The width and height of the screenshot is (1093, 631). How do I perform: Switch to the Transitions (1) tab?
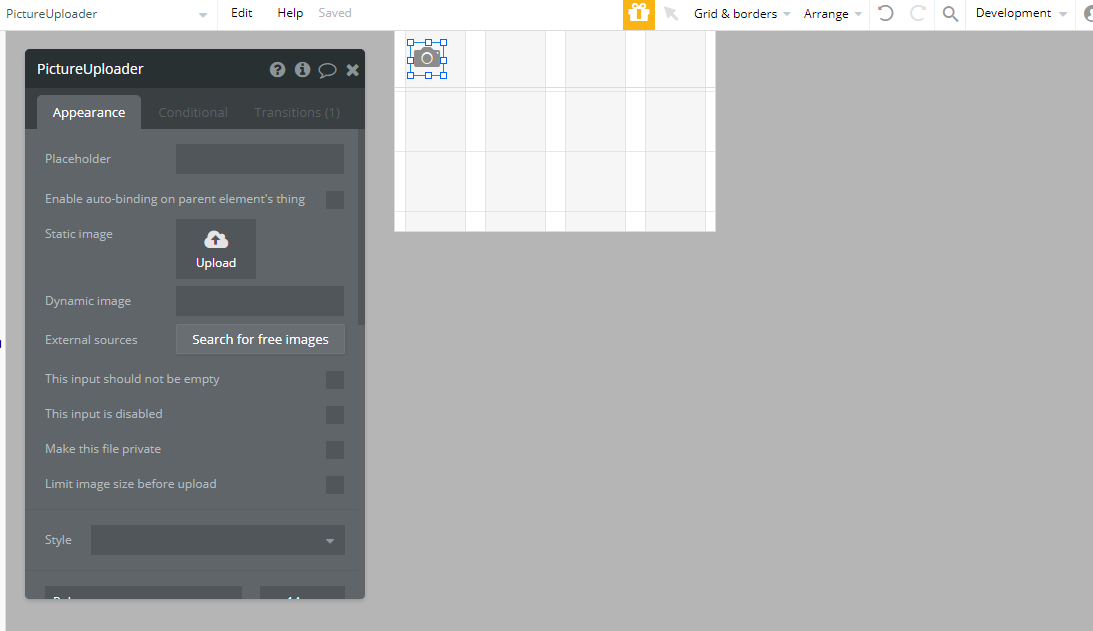(297, 112)
